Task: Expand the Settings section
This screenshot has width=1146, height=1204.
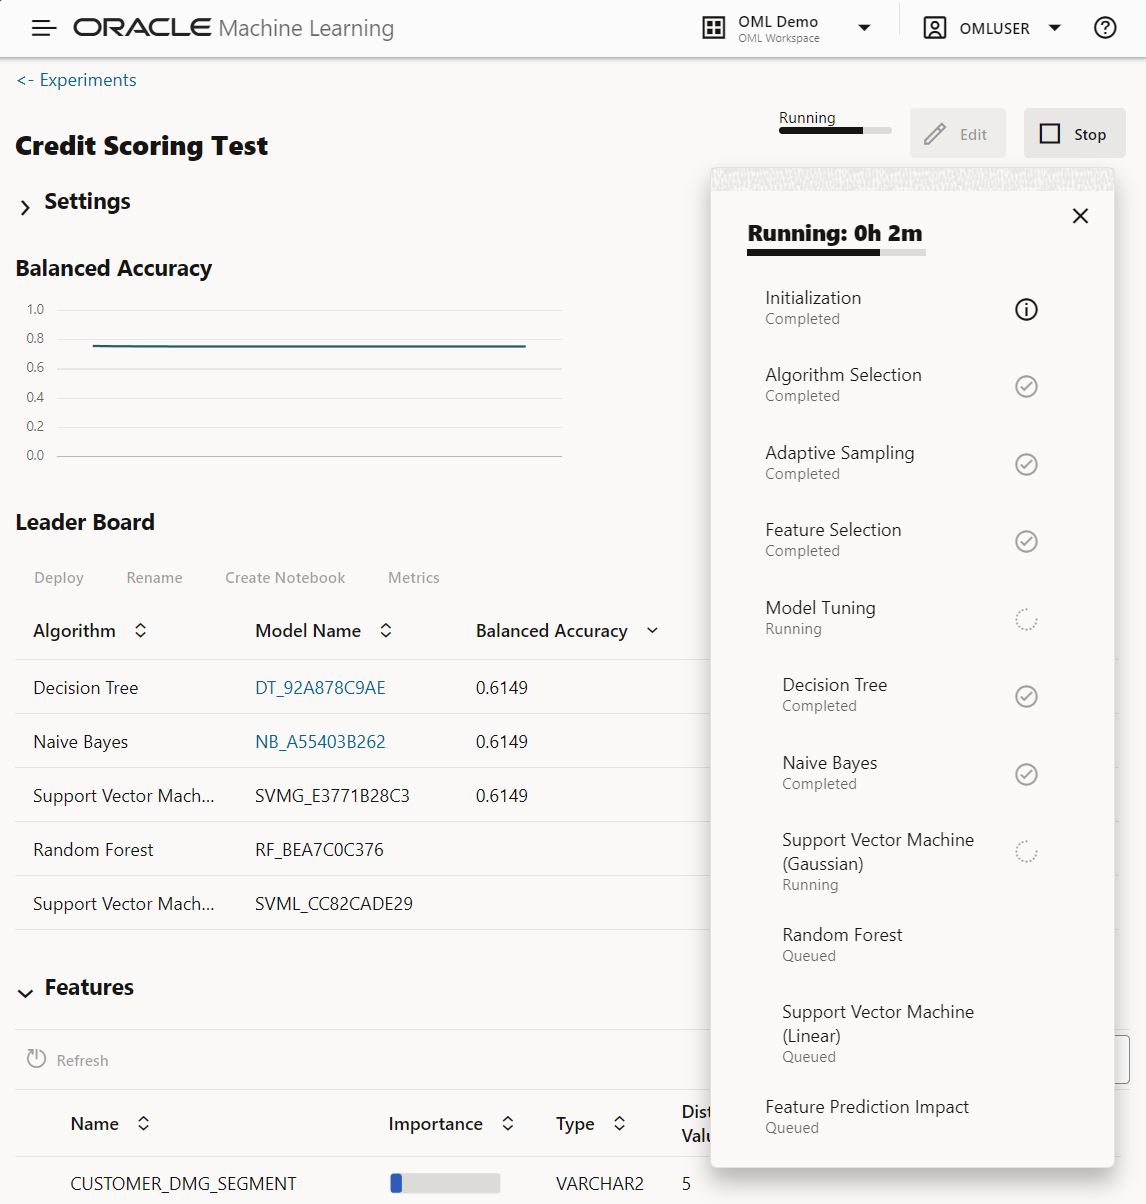Action: coord(26,207)
